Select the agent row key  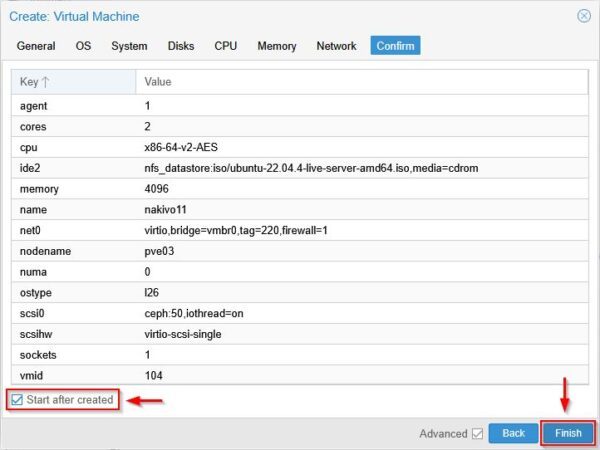pos(33,106)
